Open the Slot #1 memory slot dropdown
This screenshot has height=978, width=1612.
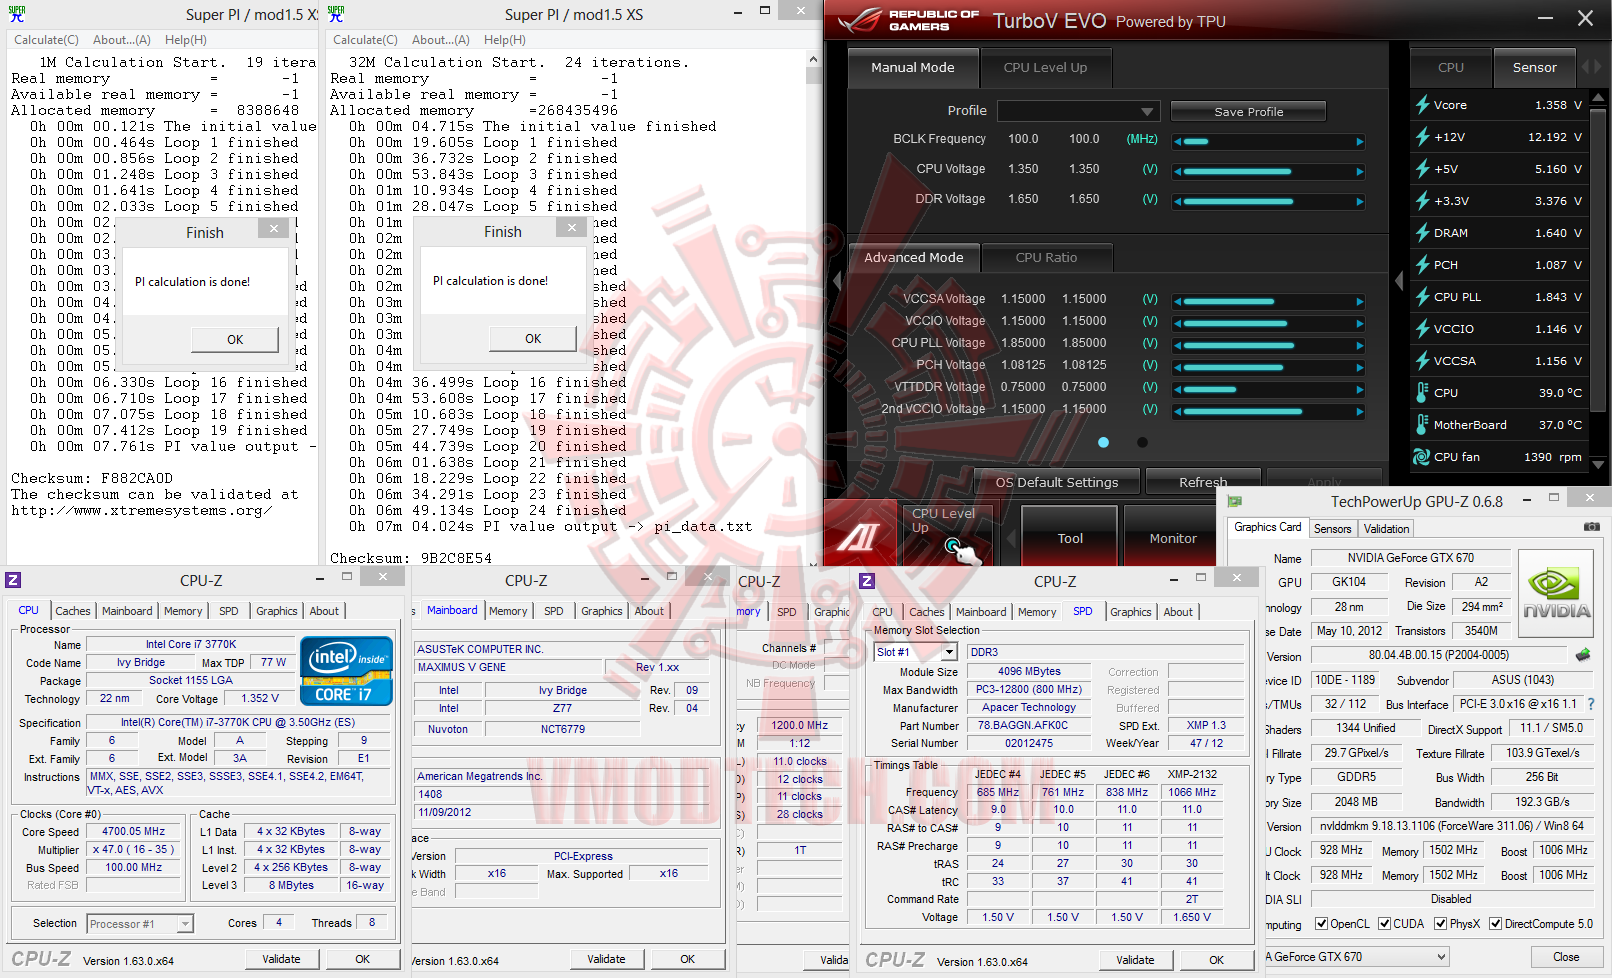coord(916,652)
